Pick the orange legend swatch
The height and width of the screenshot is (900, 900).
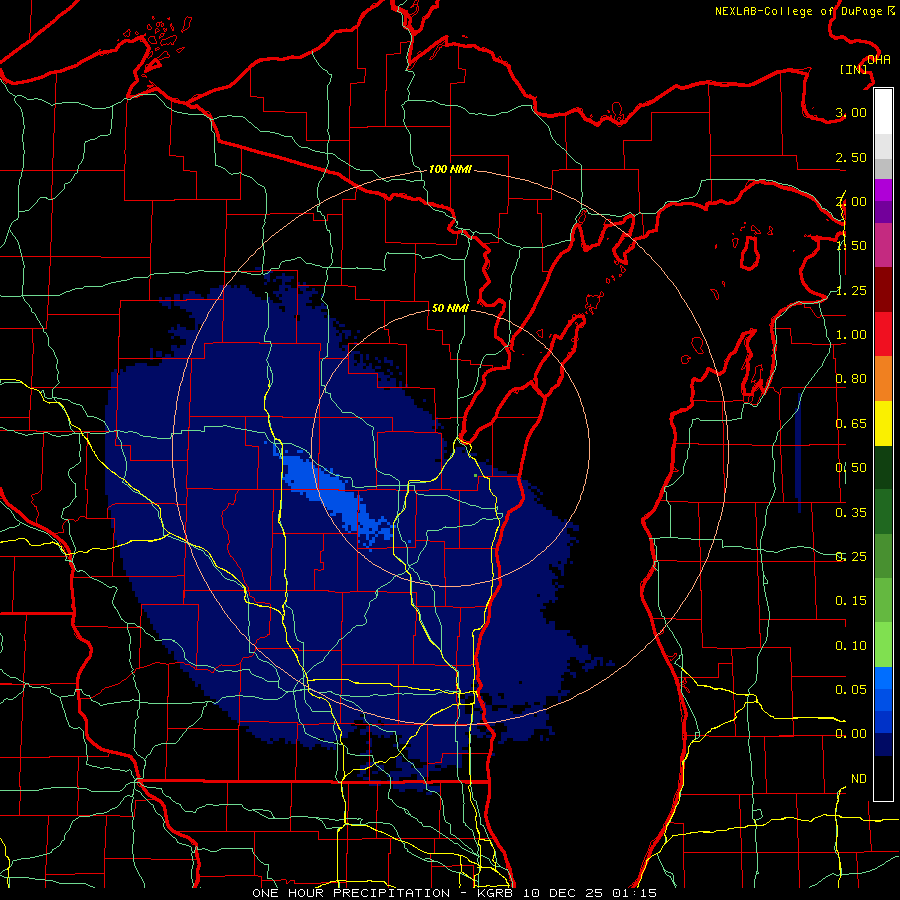(883, 379)
